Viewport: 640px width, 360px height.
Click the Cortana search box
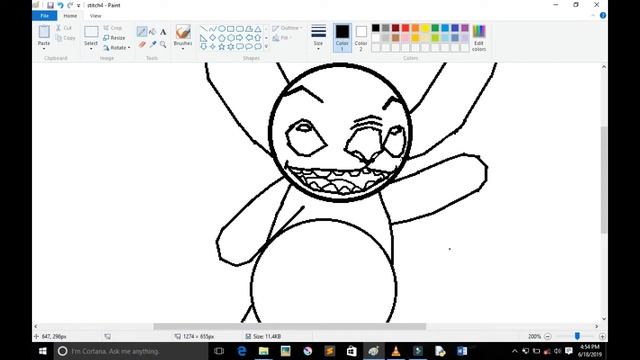131,351
